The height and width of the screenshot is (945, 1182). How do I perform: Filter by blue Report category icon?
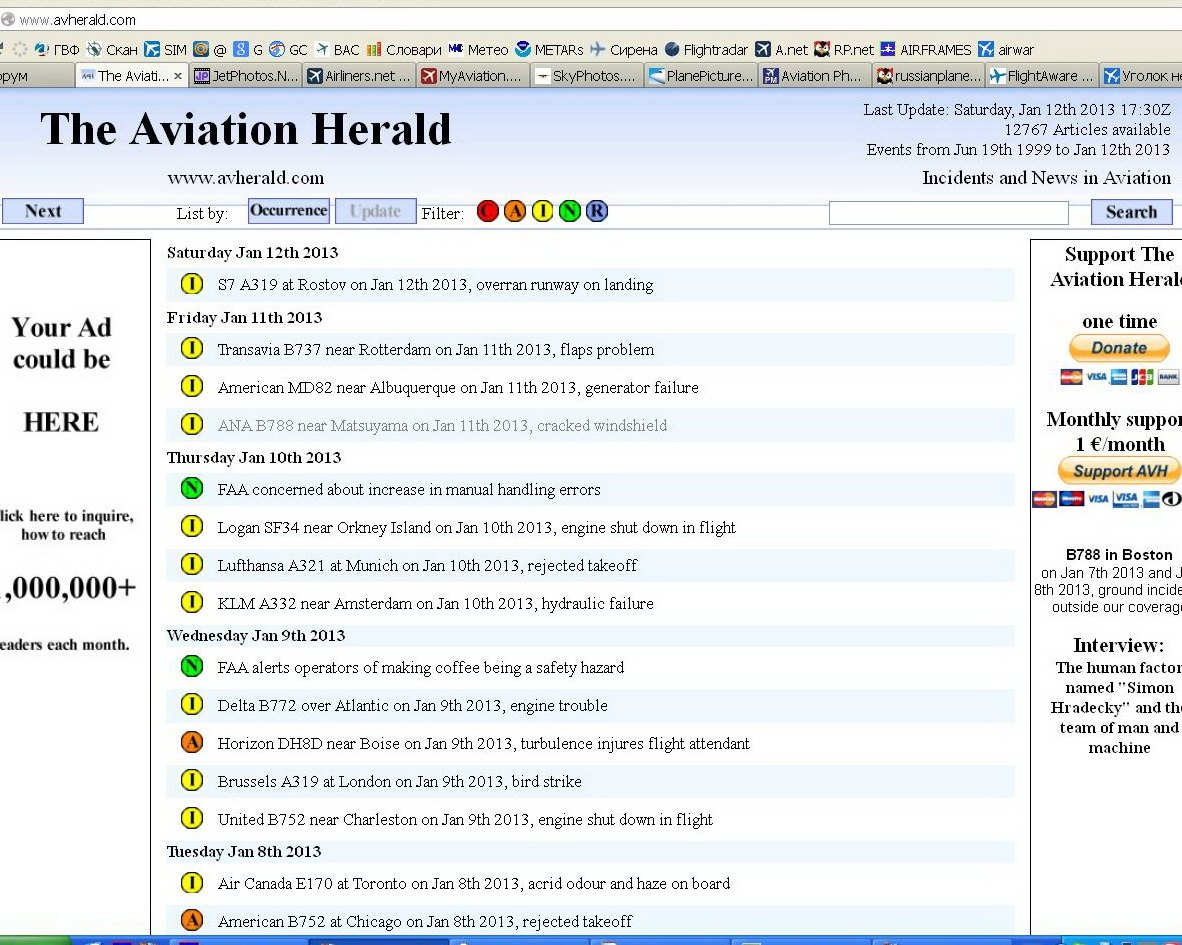(596, 212)
